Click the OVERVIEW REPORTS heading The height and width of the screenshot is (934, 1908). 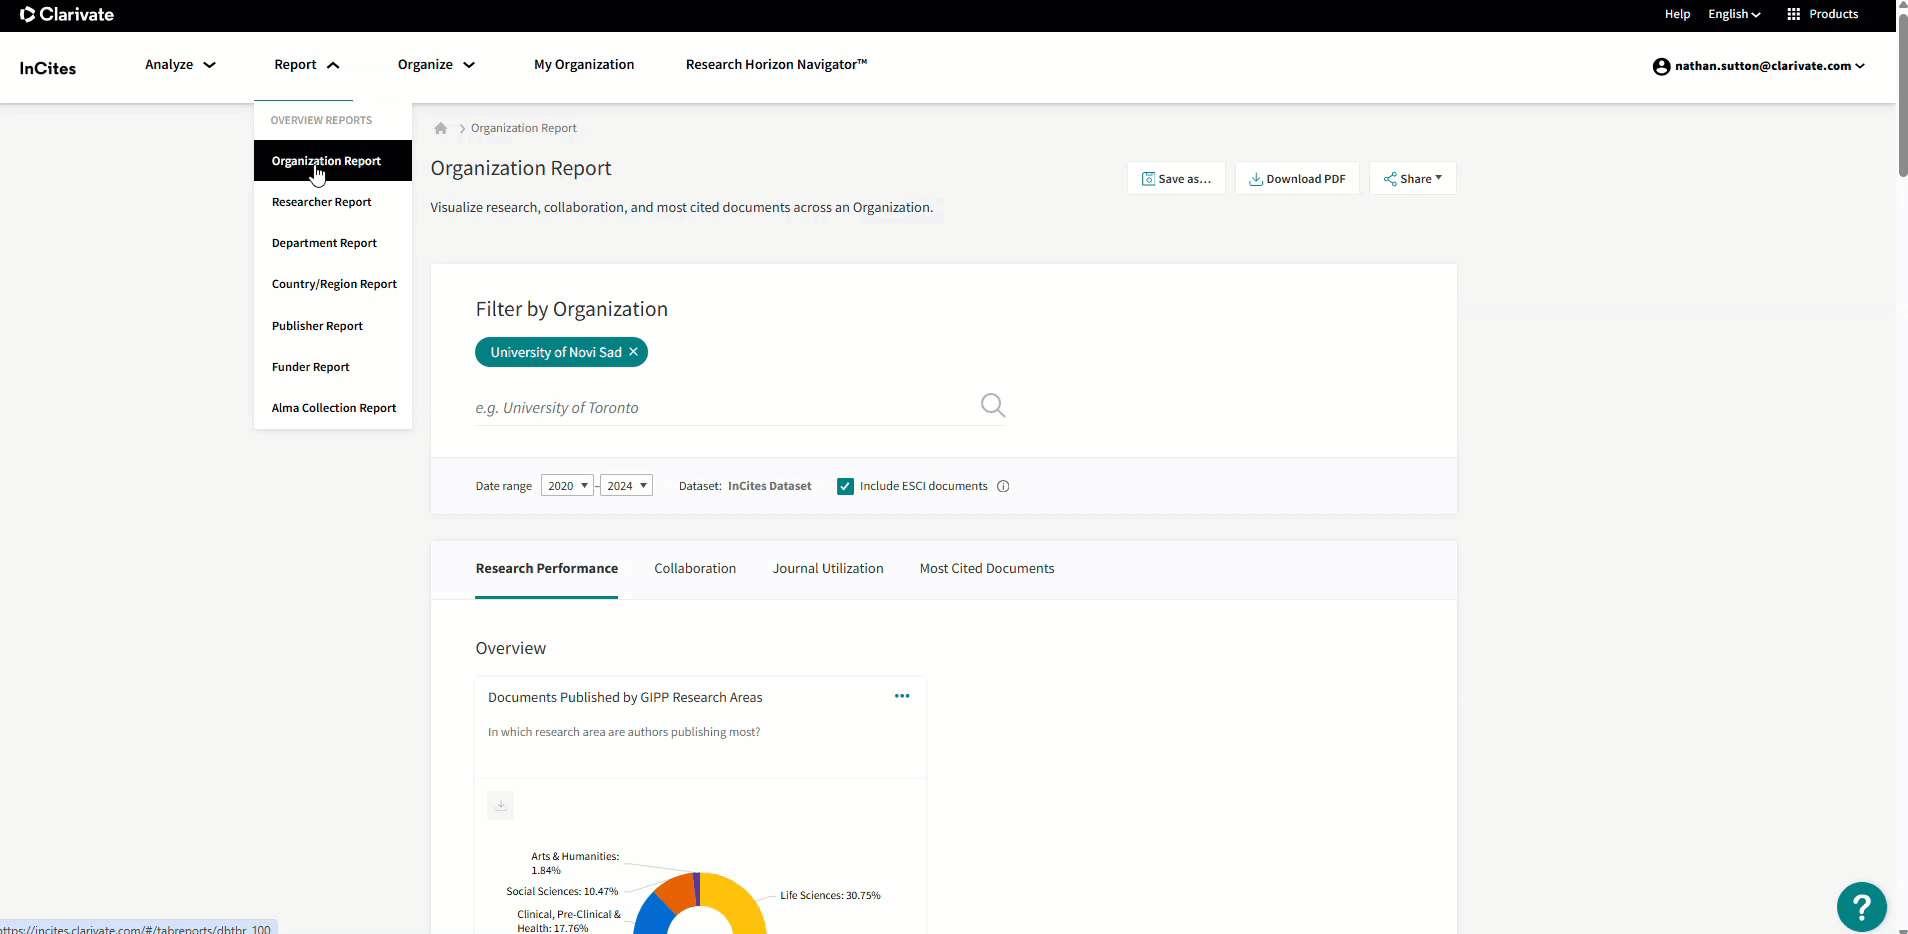(321, 120)
